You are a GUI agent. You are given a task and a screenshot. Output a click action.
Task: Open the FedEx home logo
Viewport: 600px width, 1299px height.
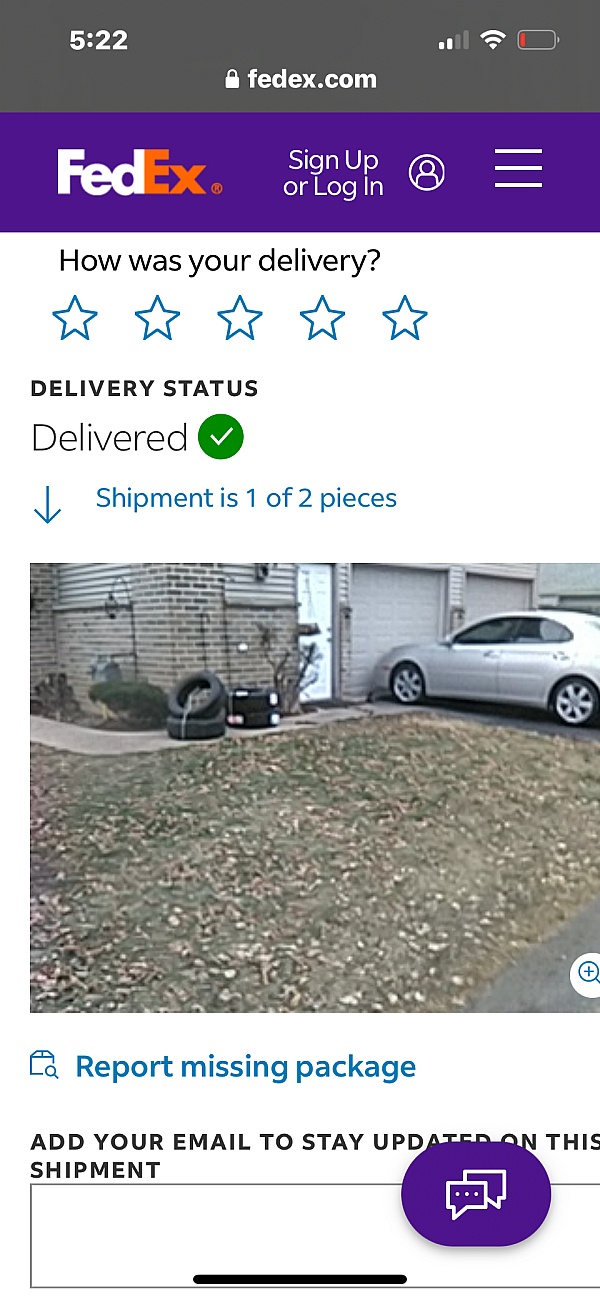(x=139, y=173)
